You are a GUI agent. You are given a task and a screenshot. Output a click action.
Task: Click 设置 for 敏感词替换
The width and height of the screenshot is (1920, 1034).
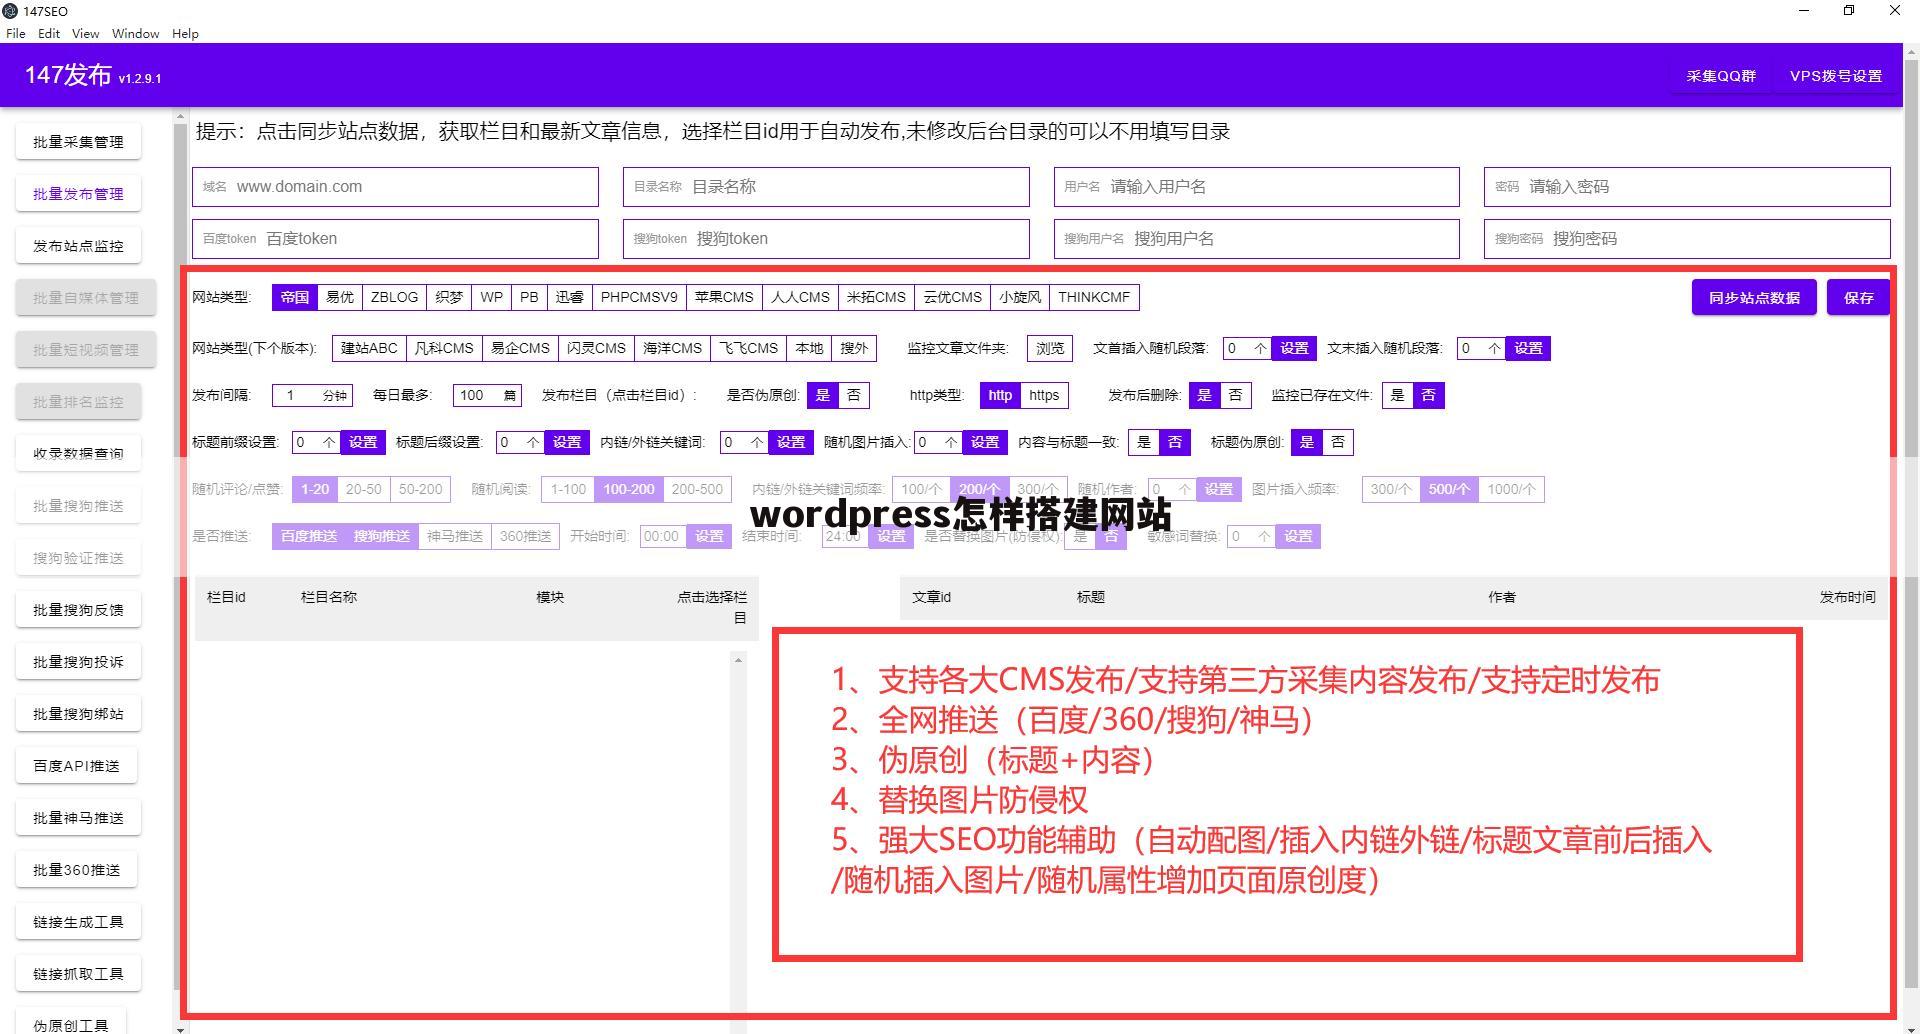click(x=1298, y=536)
